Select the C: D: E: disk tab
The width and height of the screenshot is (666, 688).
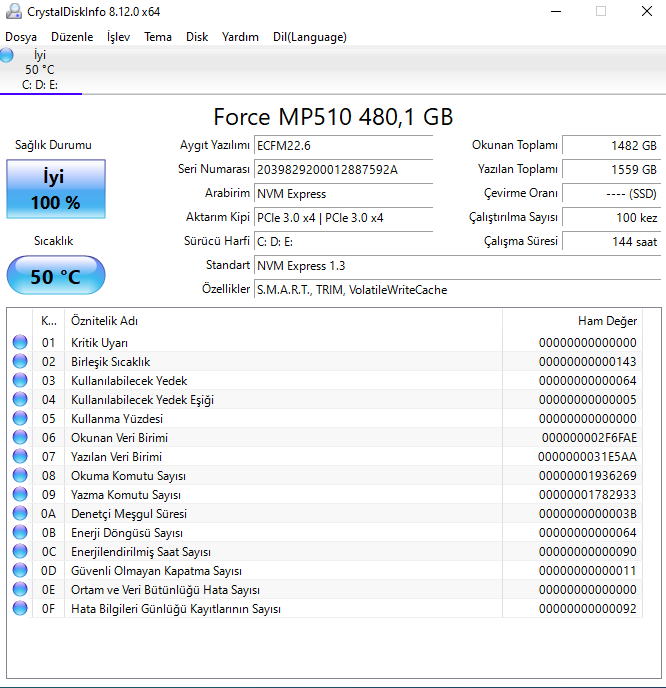click(40, 69)
